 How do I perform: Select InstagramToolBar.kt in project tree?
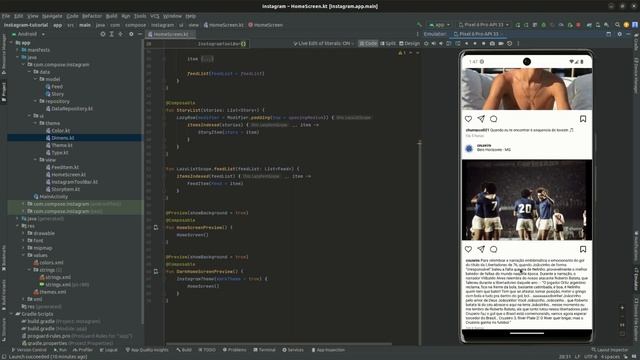(x=71, y=182)
